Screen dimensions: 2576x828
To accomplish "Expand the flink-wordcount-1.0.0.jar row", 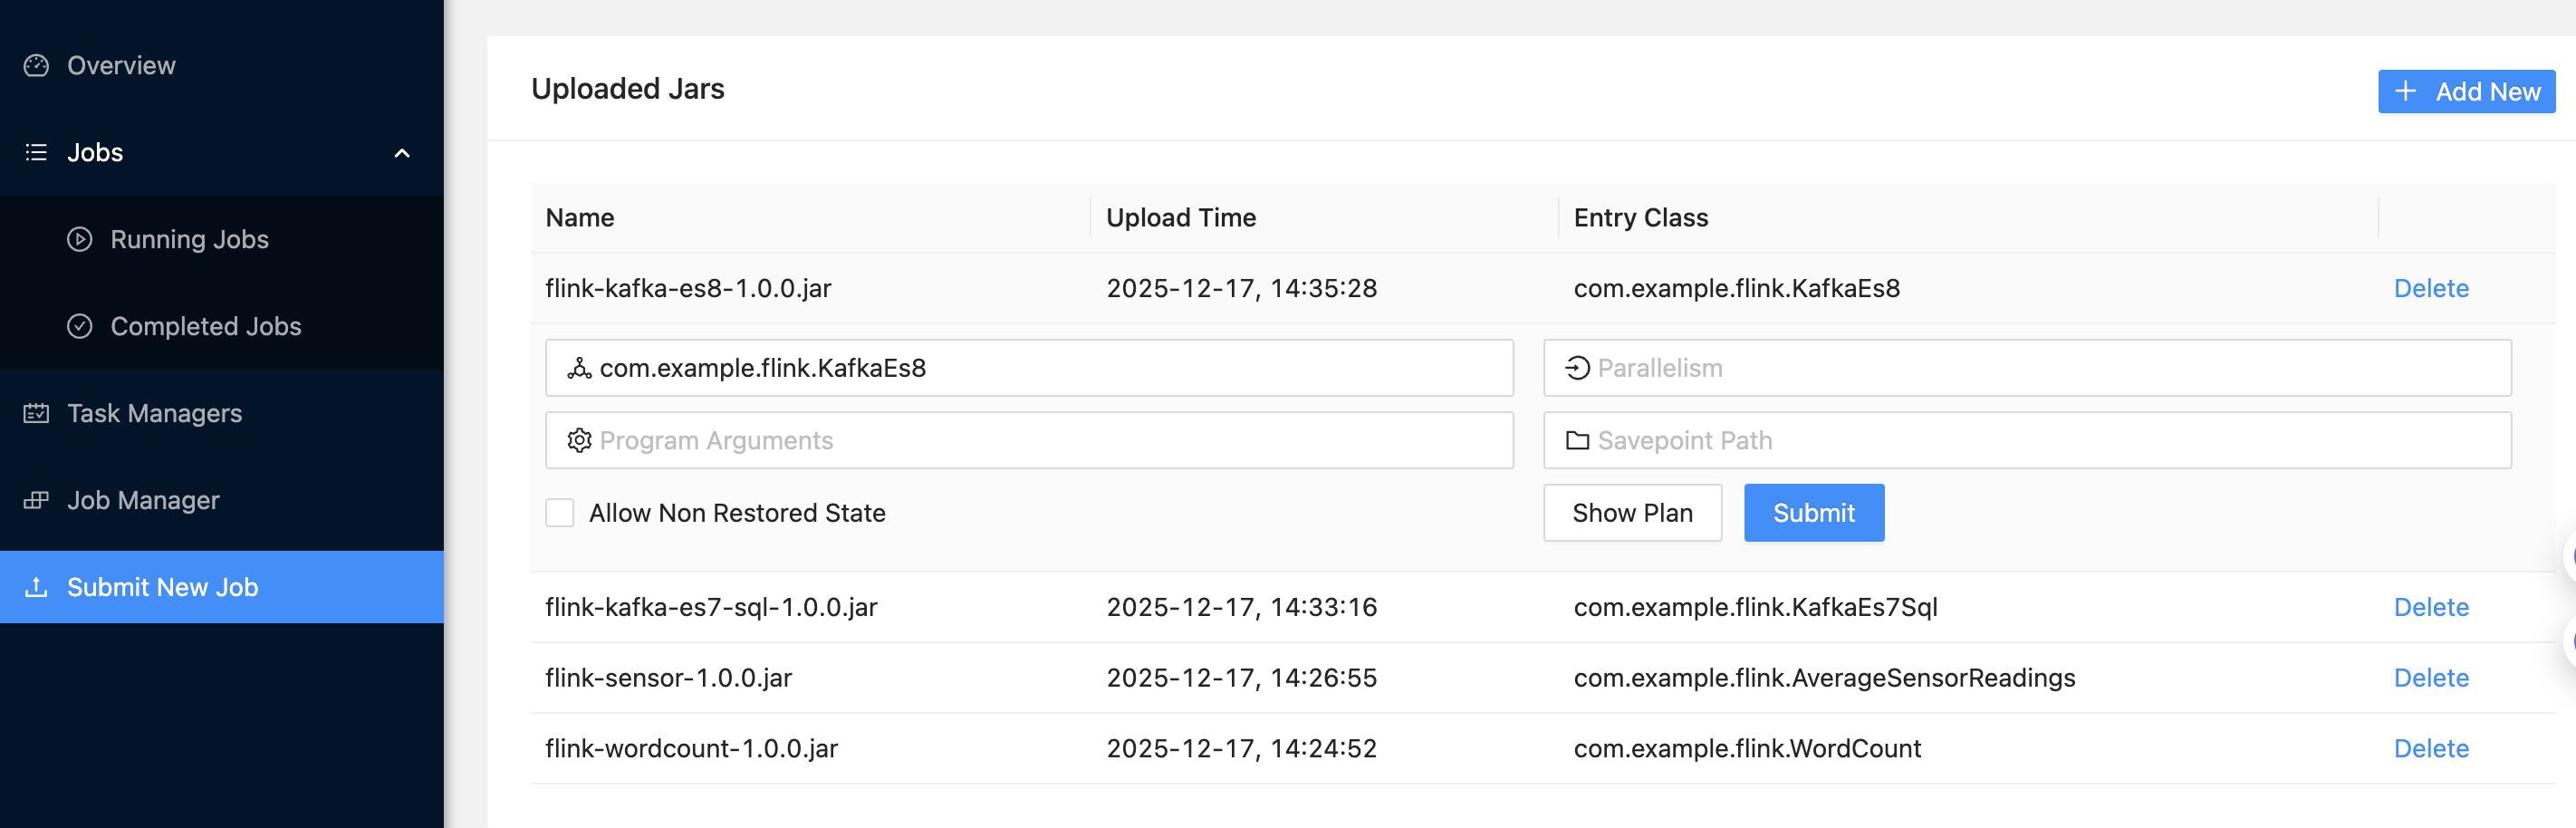I will point(691,749).
